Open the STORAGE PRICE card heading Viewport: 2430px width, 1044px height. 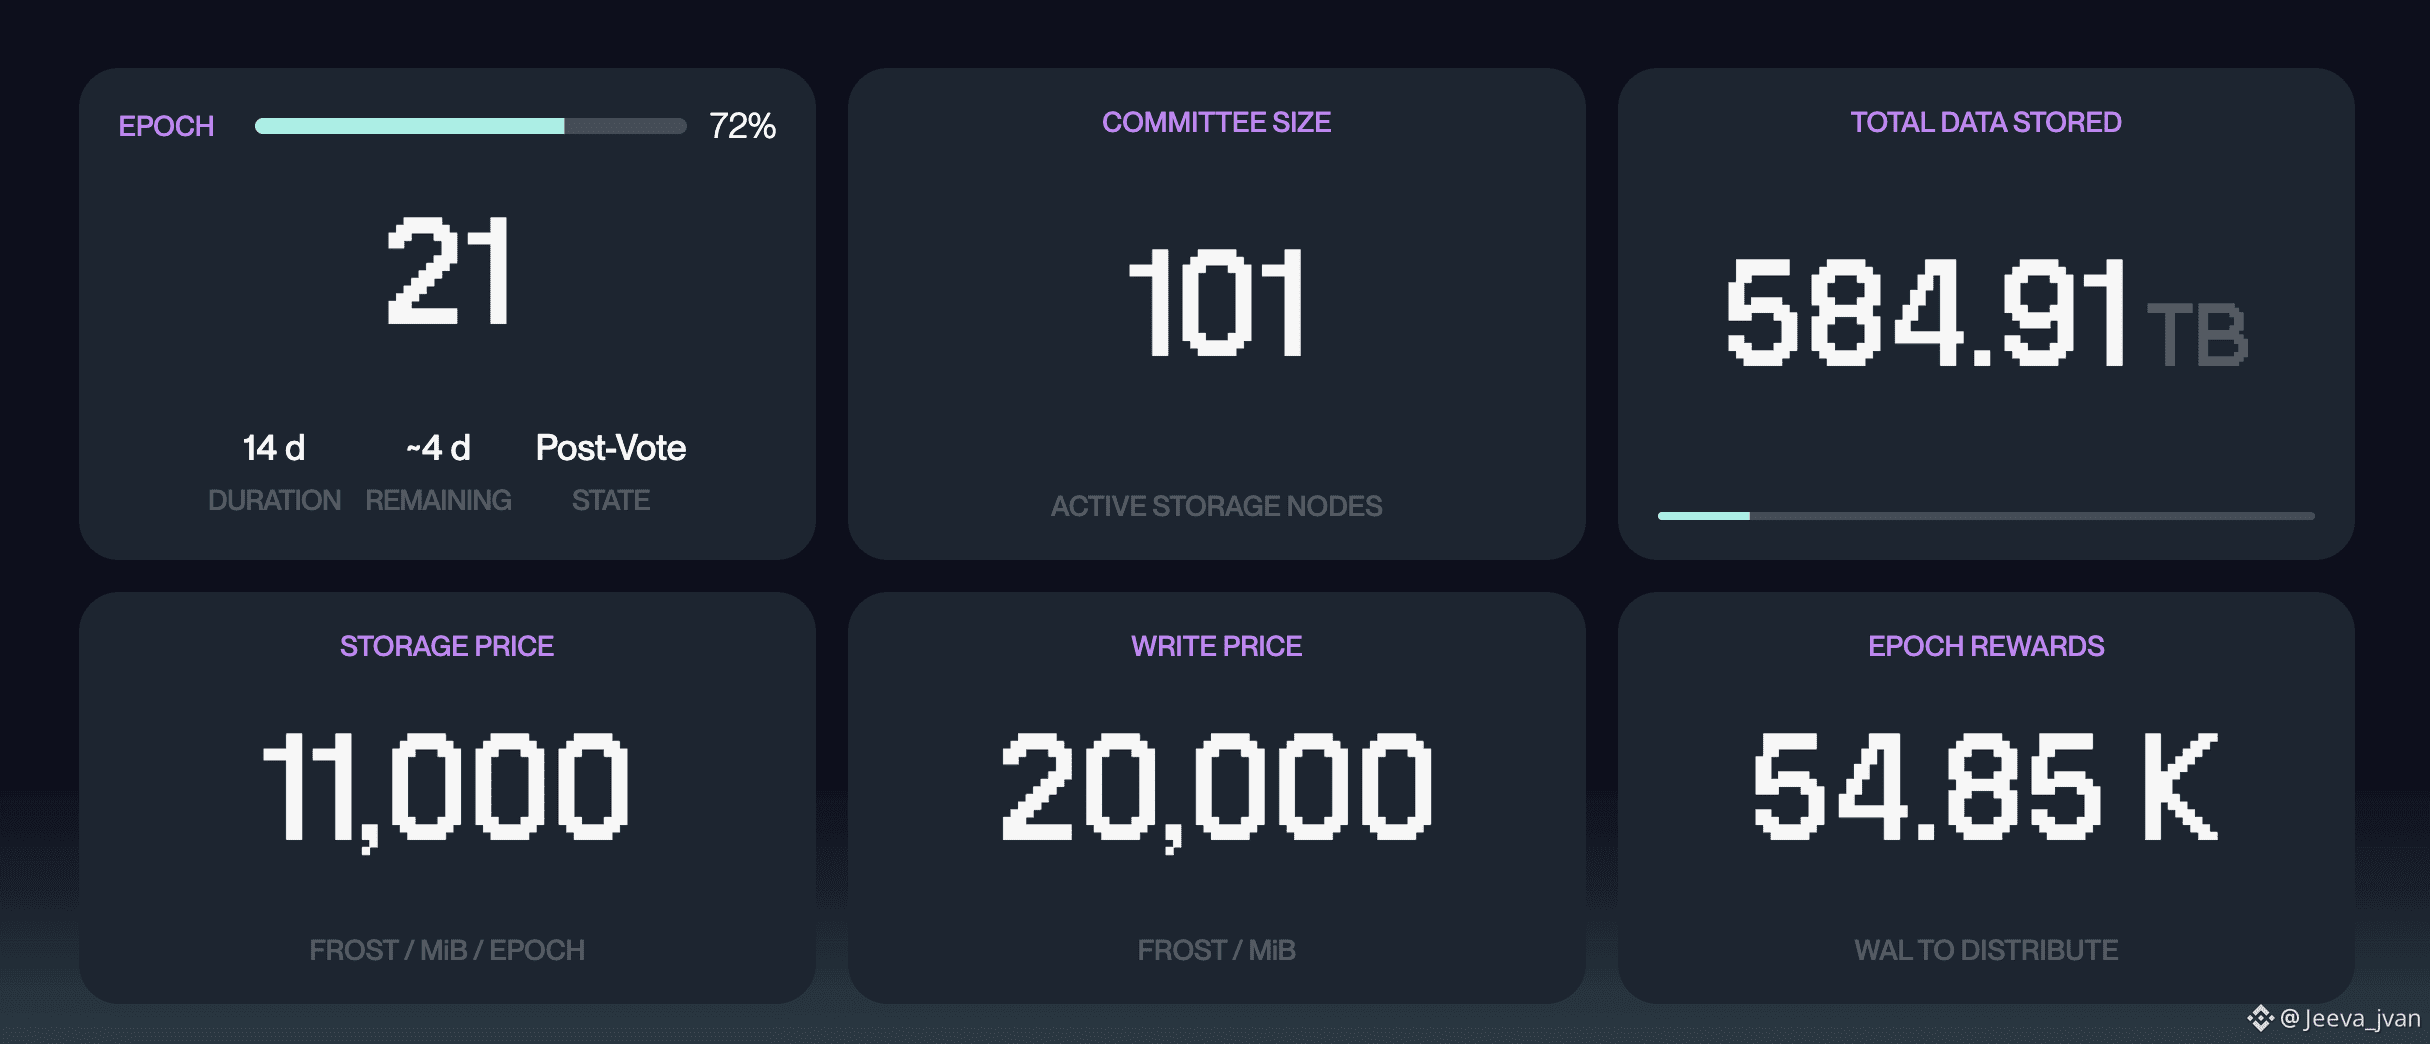[x=447, y=646]
